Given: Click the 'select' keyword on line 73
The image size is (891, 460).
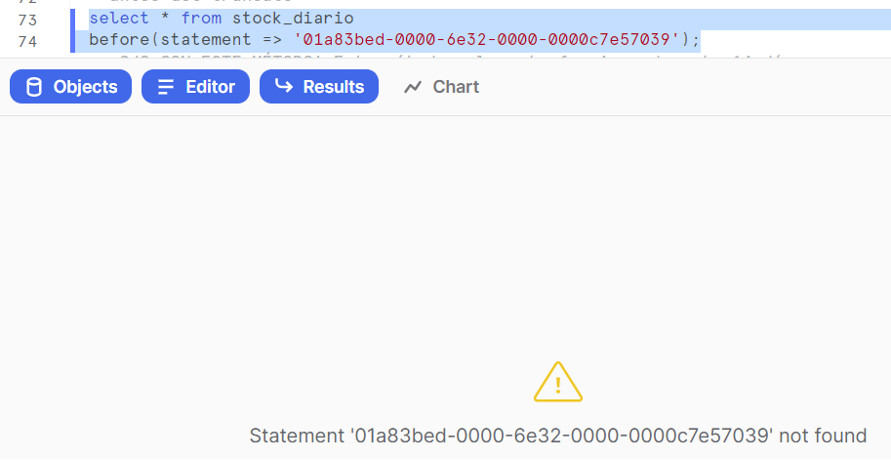Looking at the screenshot, I should click(119, 18).
